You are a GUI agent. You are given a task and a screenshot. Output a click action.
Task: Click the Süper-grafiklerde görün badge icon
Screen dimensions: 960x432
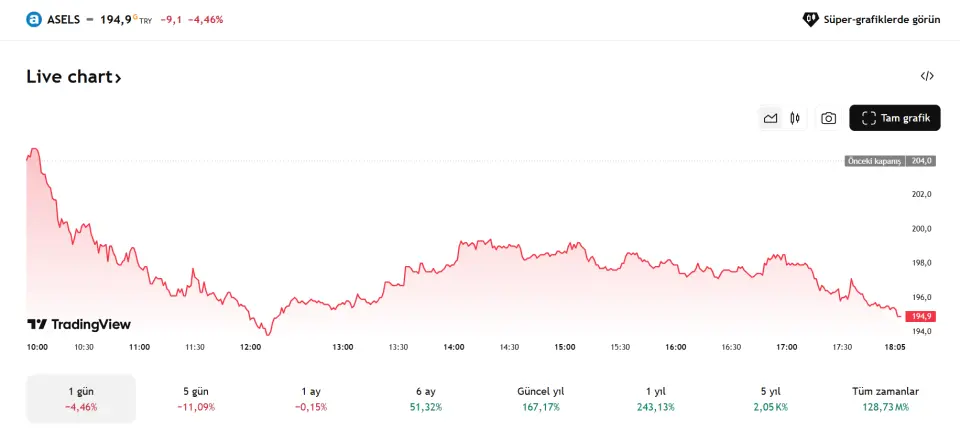(811, 19)
